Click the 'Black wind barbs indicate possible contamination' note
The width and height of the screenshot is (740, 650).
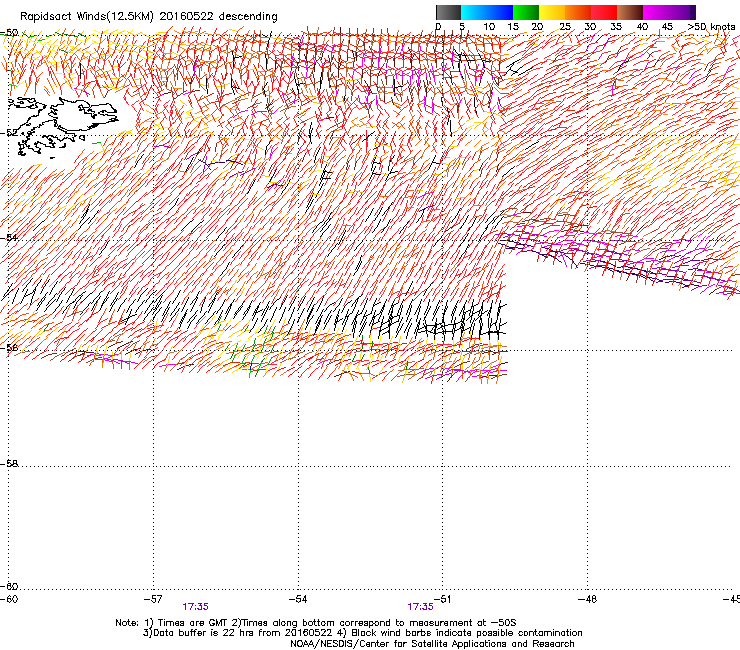[x=460, y=633]
